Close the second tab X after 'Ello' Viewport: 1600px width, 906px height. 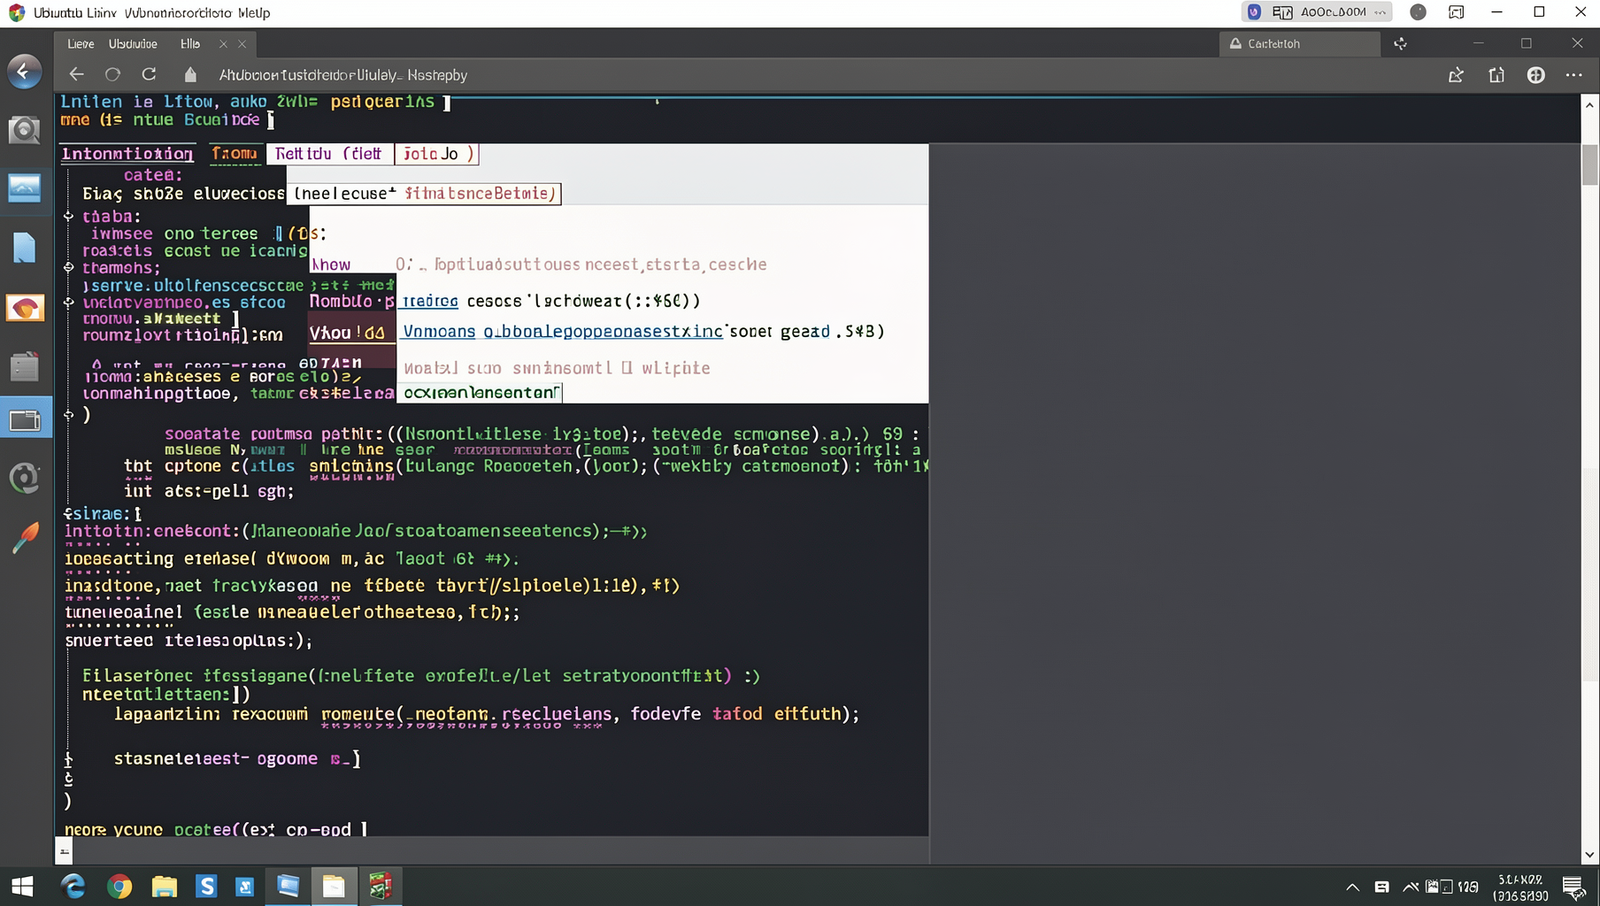[x=242, y=44]
